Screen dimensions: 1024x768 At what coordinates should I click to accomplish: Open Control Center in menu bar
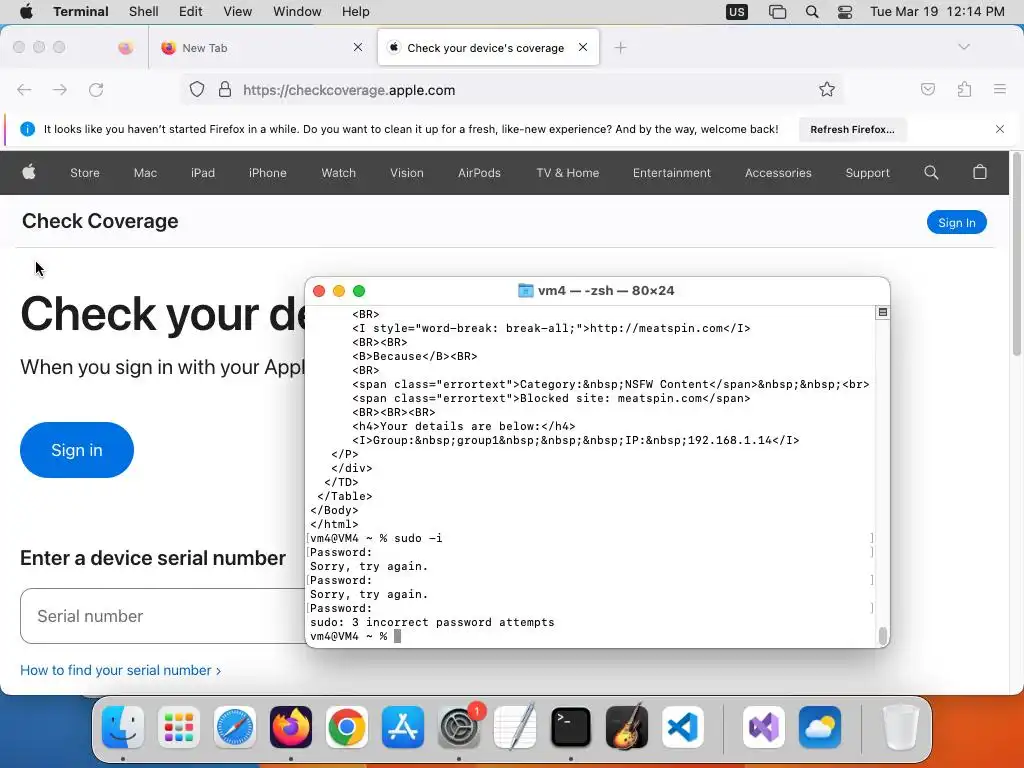844,12
